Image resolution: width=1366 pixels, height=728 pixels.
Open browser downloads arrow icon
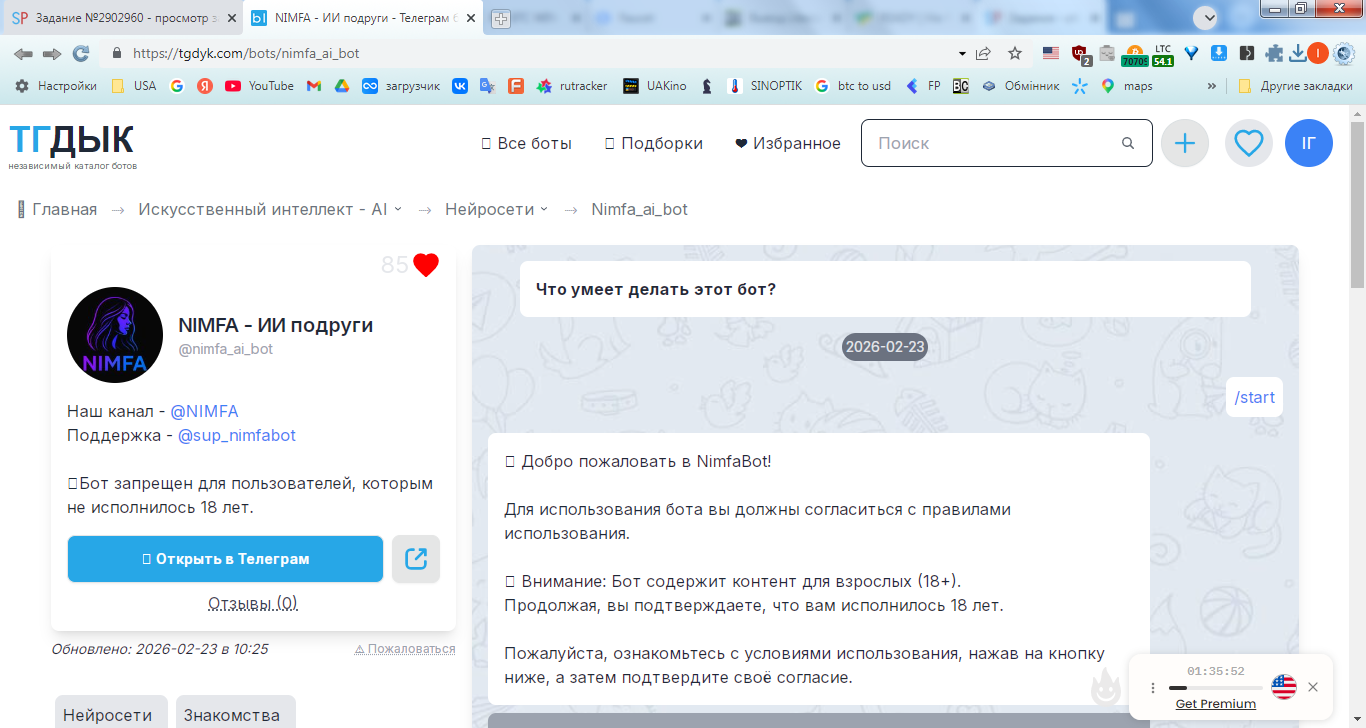[1297, 53]
